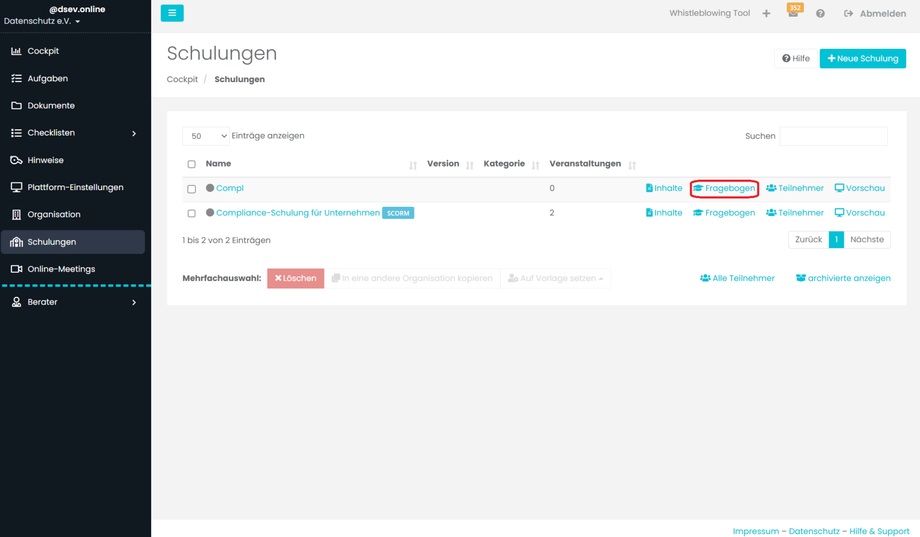
Task: Go to previous page with Zurück
Action: pos(809,239)
